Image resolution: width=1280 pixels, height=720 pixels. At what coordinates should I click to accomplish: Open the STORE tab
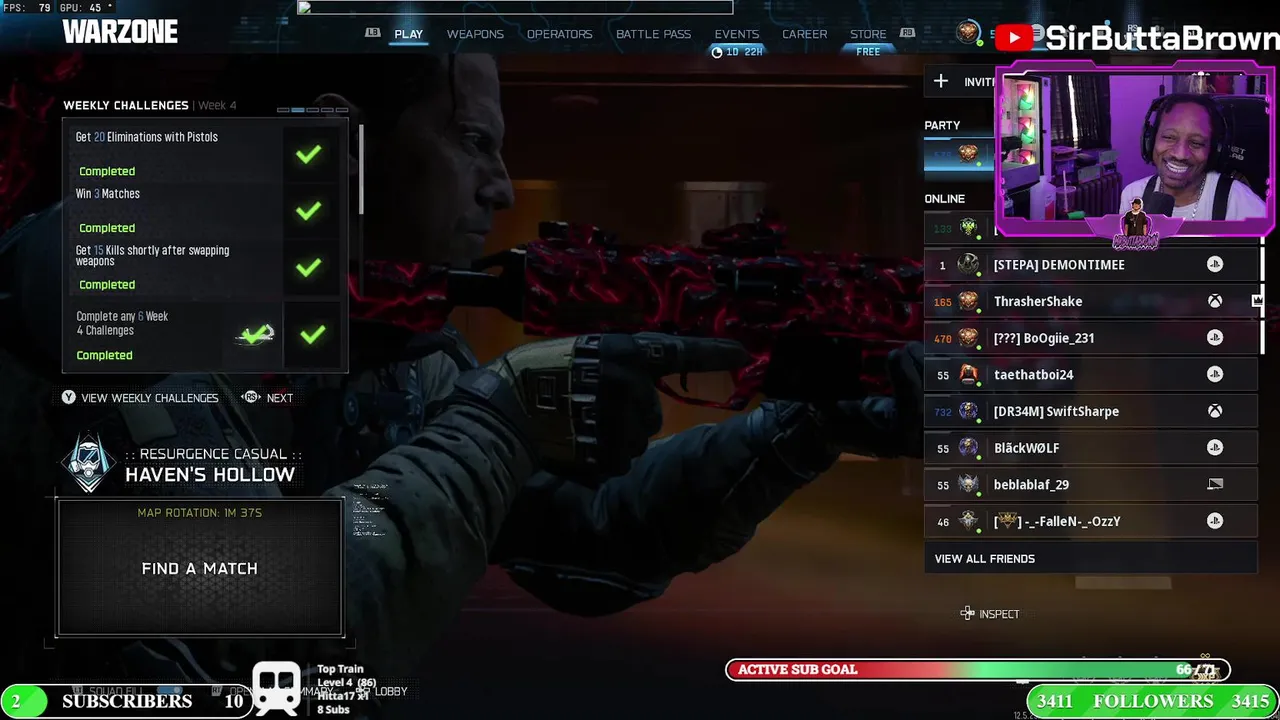(x=868, y=34)
